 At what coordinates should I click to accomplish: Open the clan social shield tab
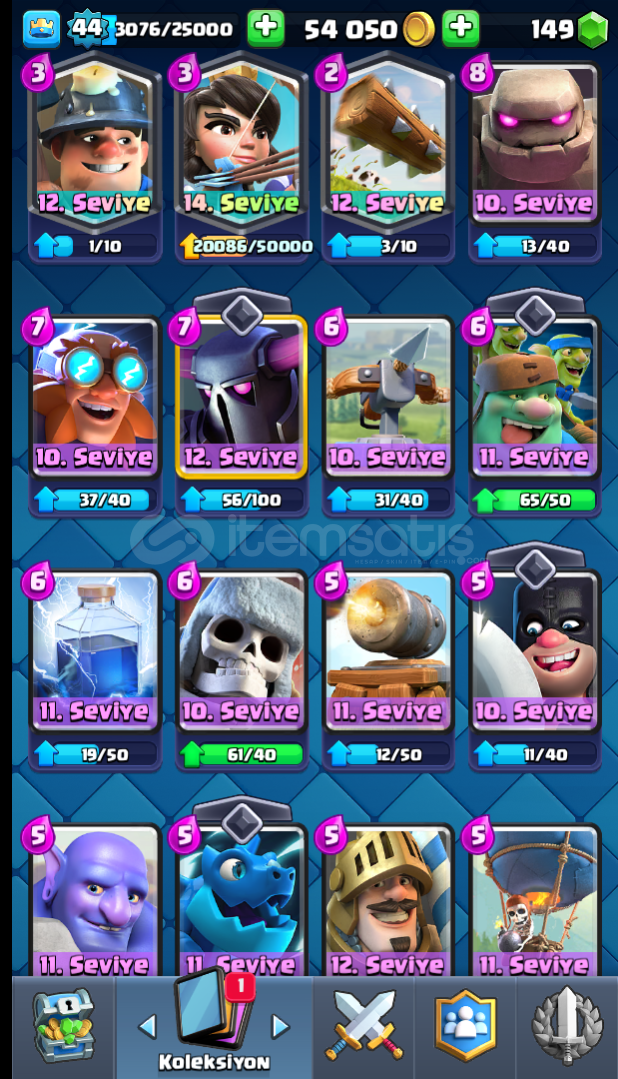pos(465,1025)
